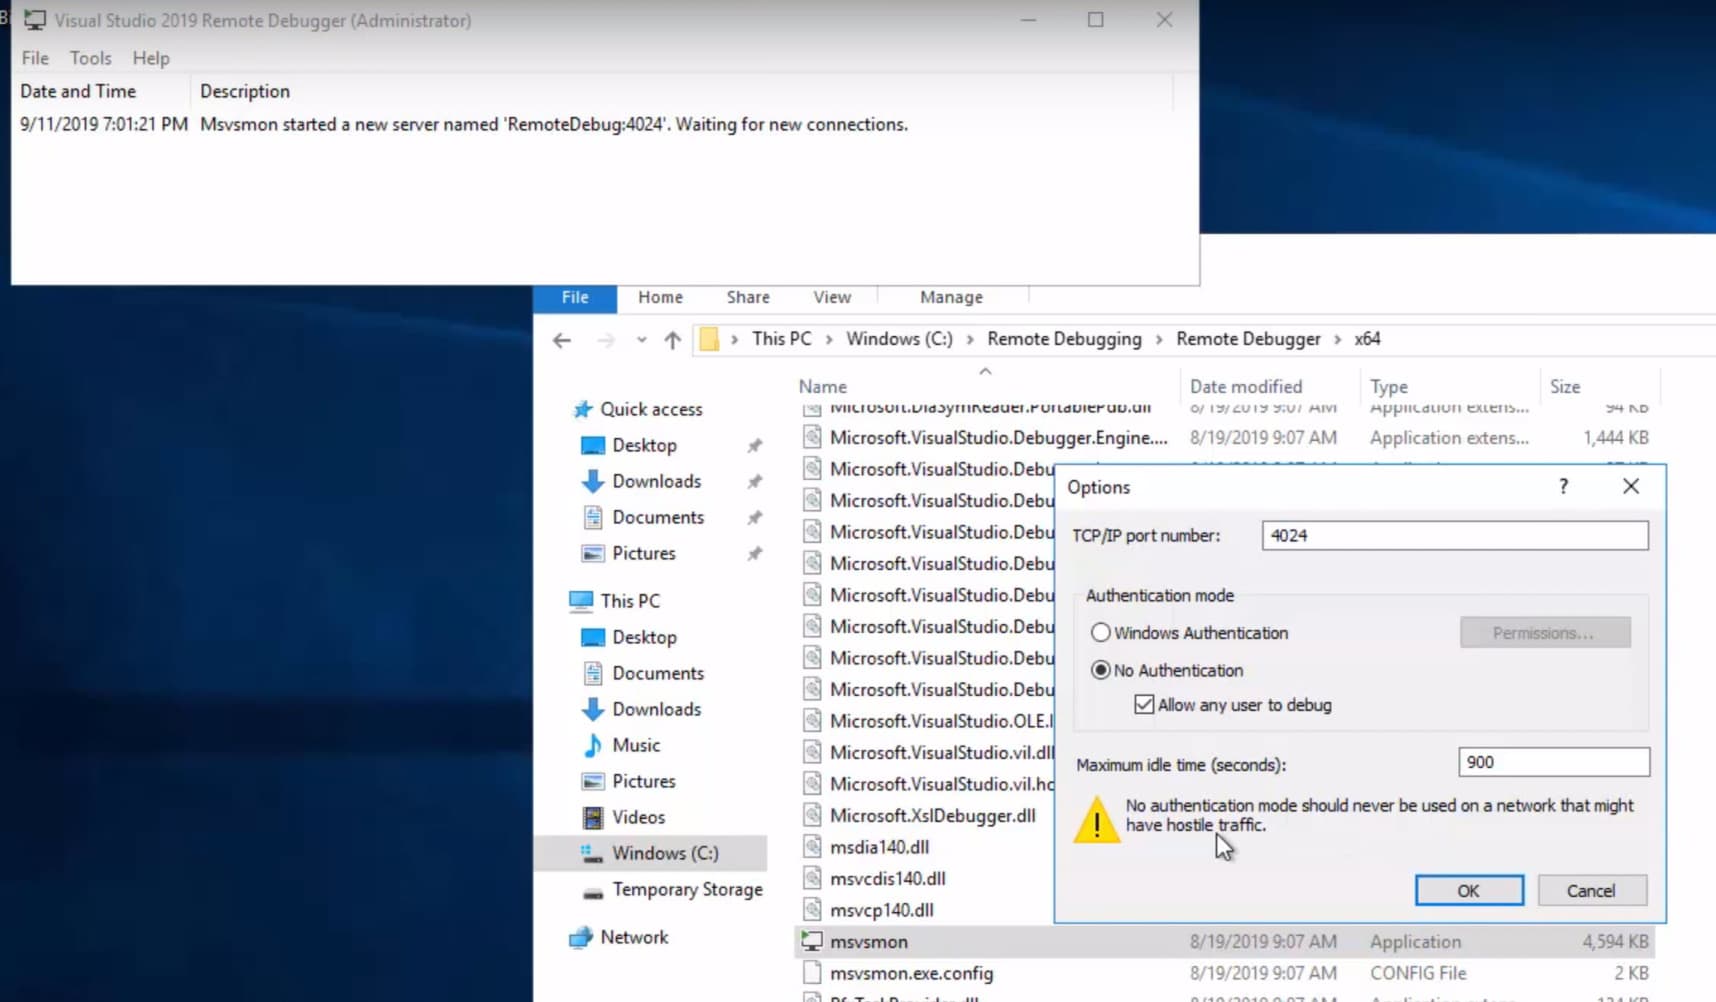The image size is (1716, 1002).
Task: Switch to the Share ribbon tab
Action: [748, 297]
